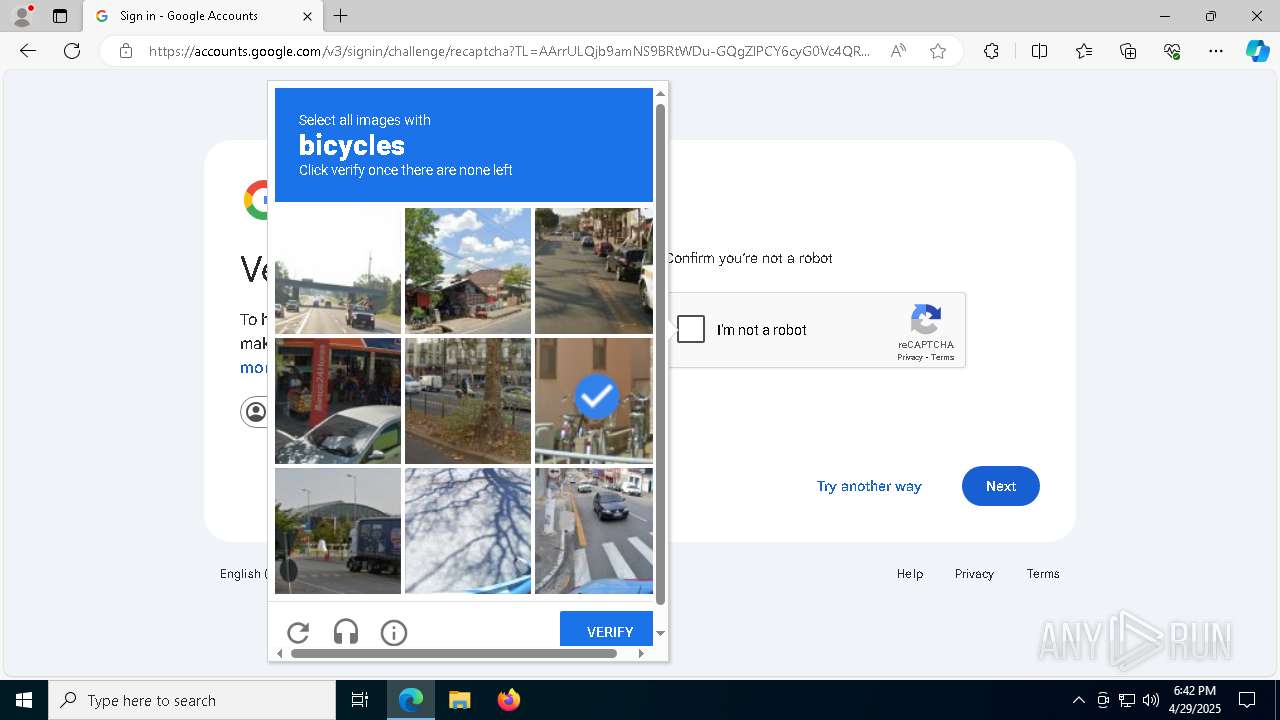Get an audio challenge with headphones icon
The image size is (1280, 720).
tap(346, 632)
